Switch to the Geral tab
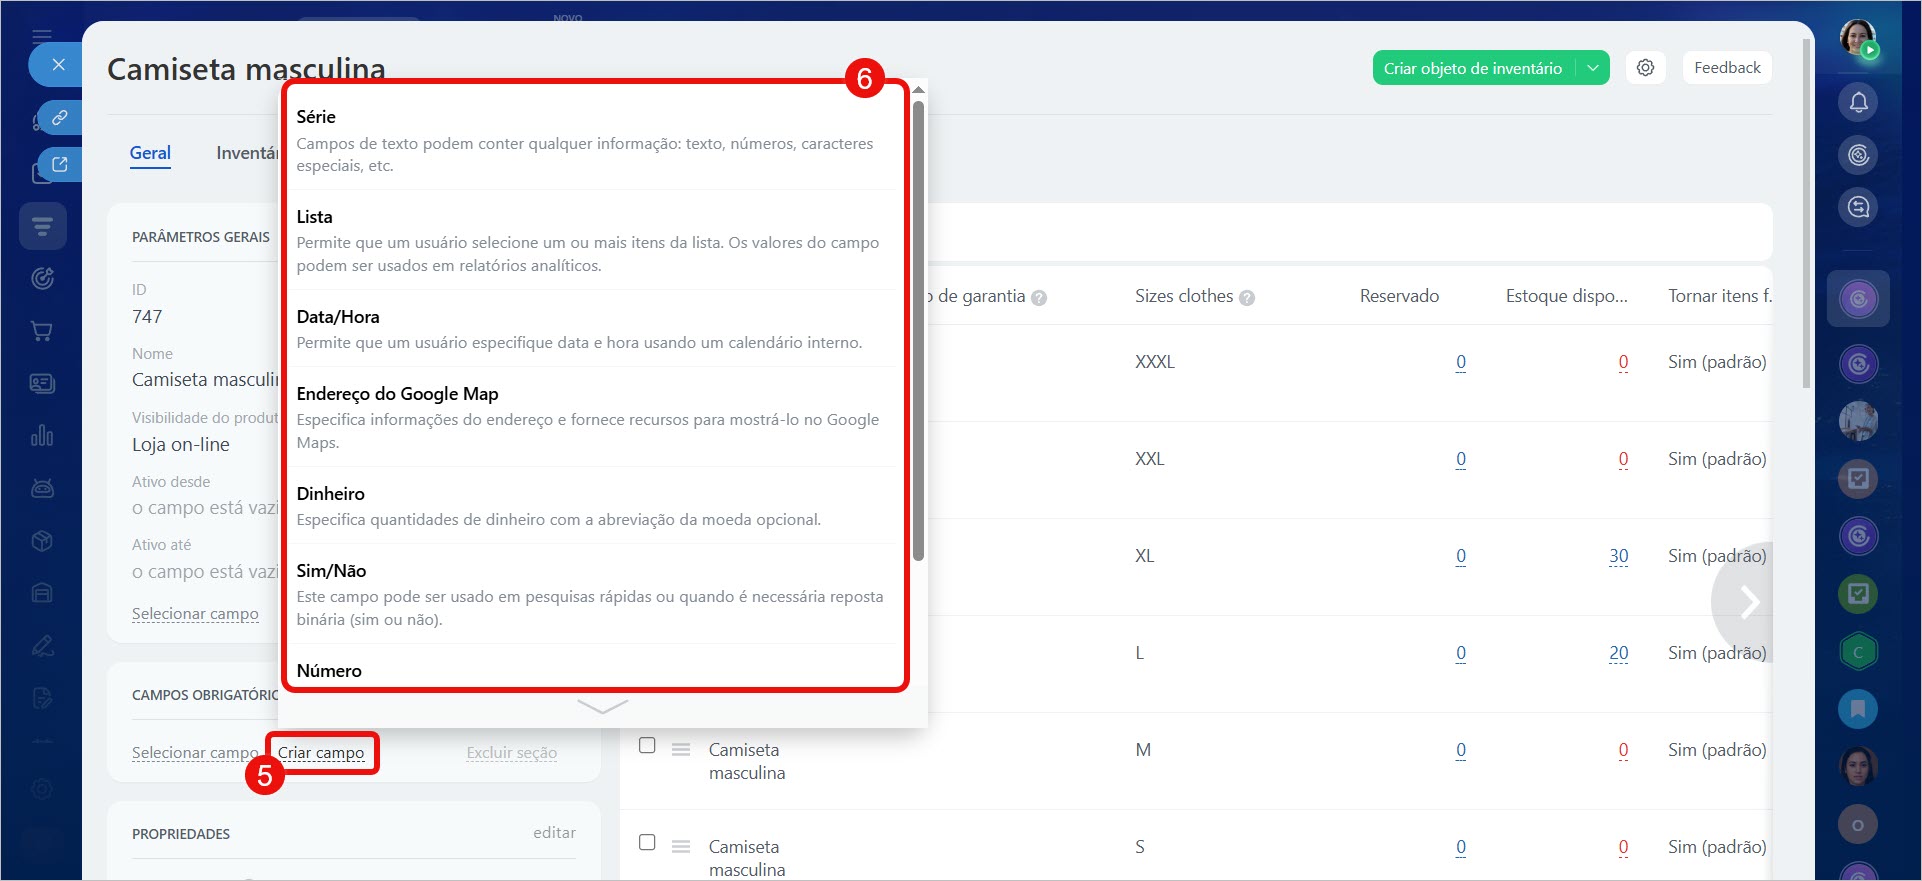This screenshot has width=1922, height=881. [150, 153]
